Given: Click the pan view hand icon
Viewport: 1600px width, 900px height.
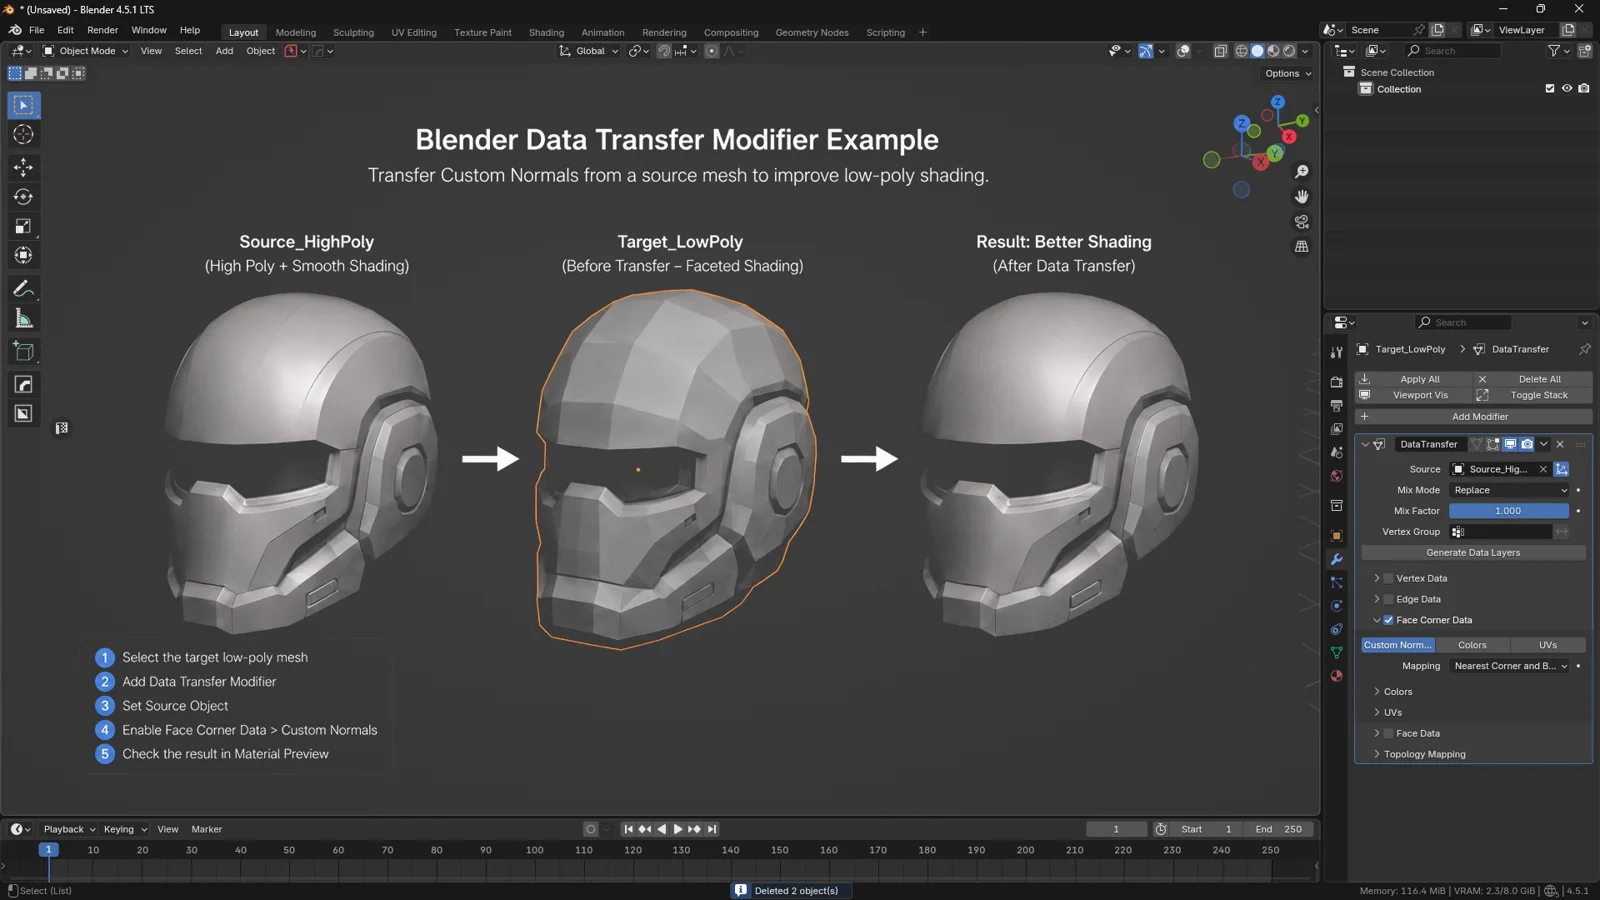Looking at the screenshot, I should 1301,197.
